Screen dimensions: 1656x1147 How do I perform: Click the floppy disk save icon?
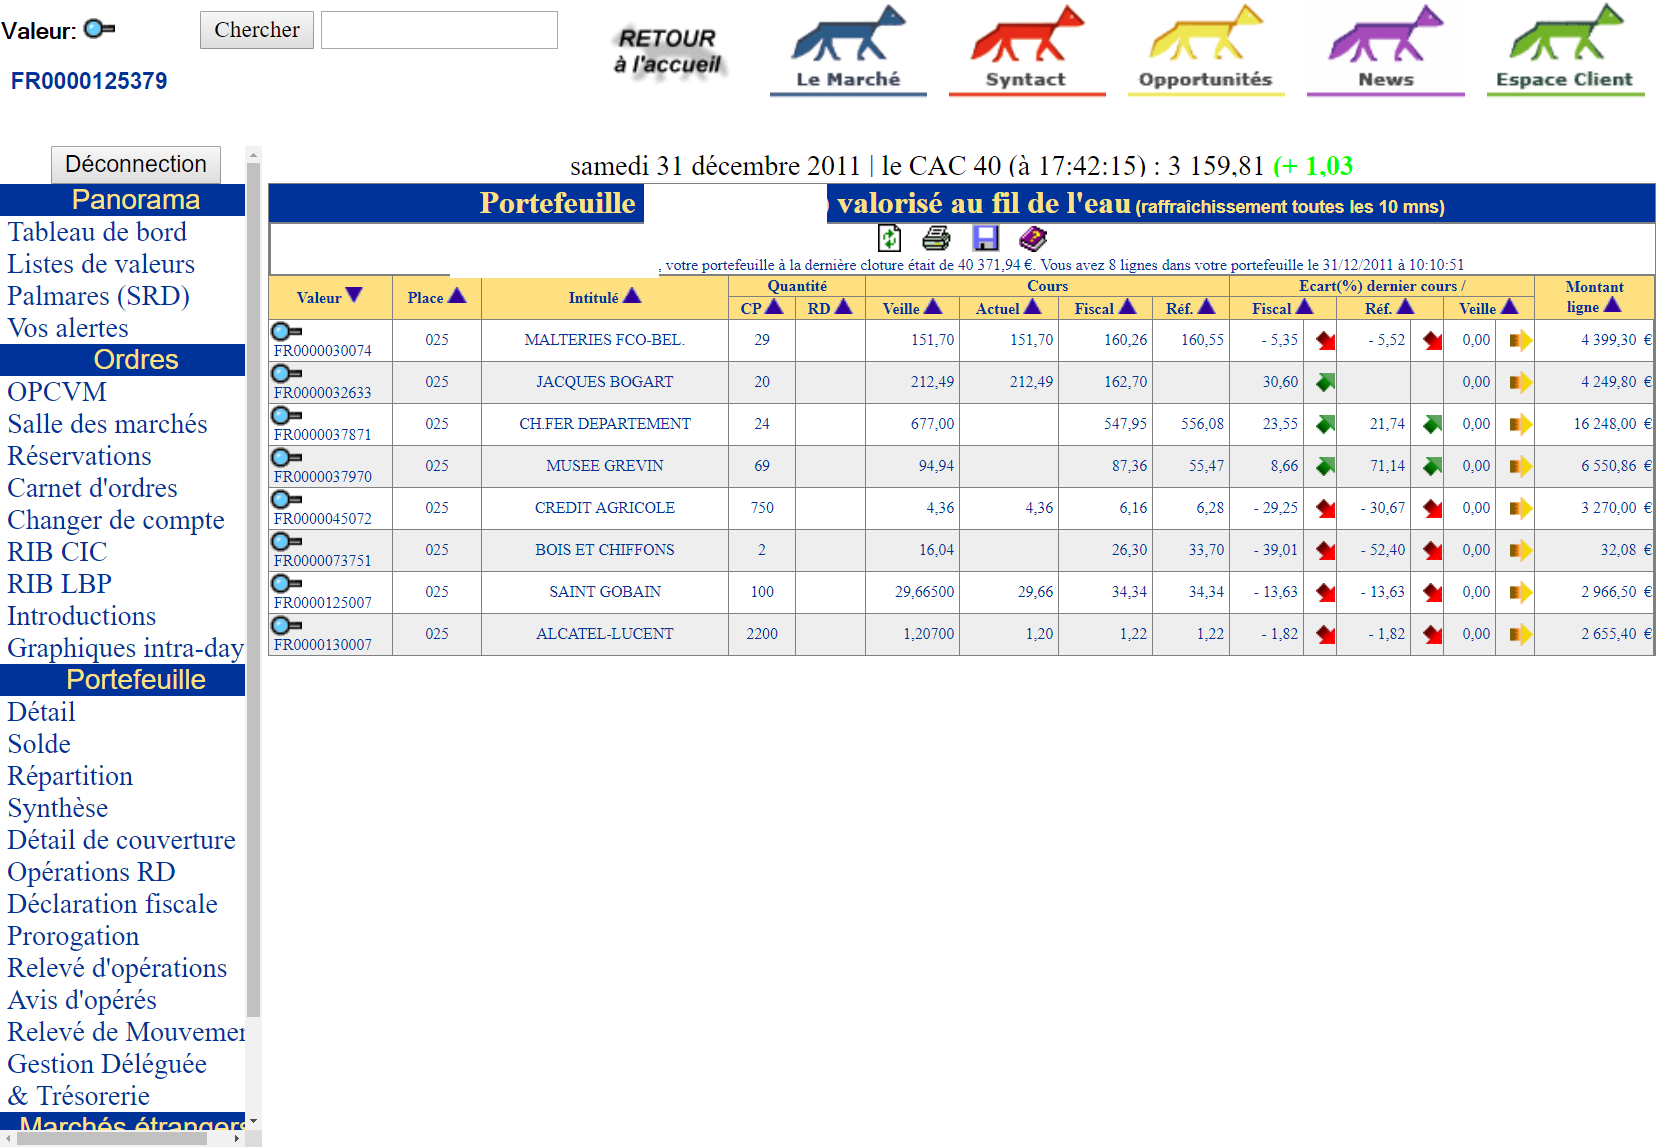tap(986, 238)
